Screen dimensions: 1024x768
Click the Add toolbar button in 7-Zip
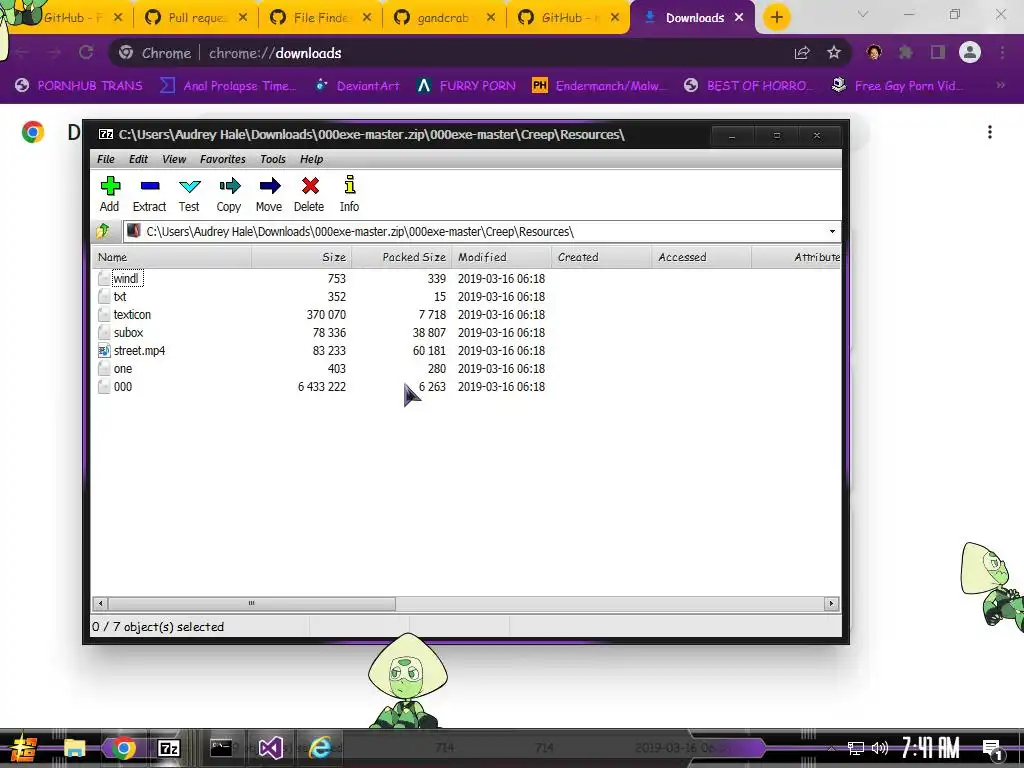coord(110,194)
